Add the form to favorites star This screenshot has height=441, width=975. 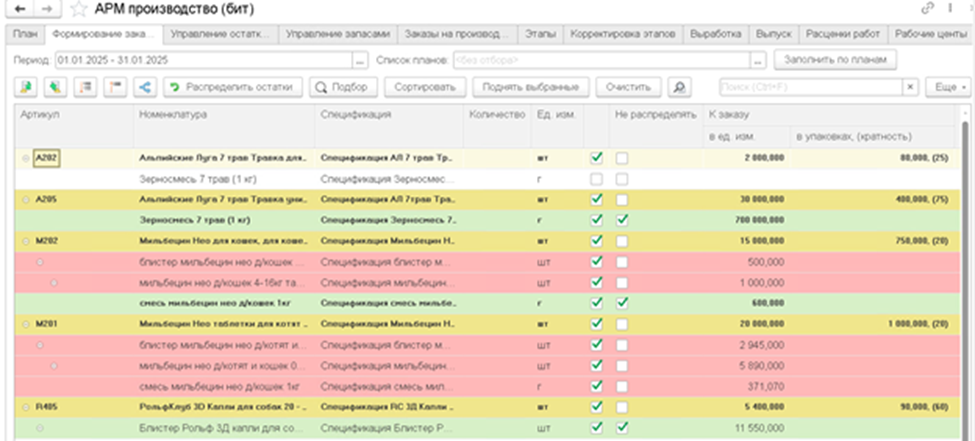coord(79,9)
